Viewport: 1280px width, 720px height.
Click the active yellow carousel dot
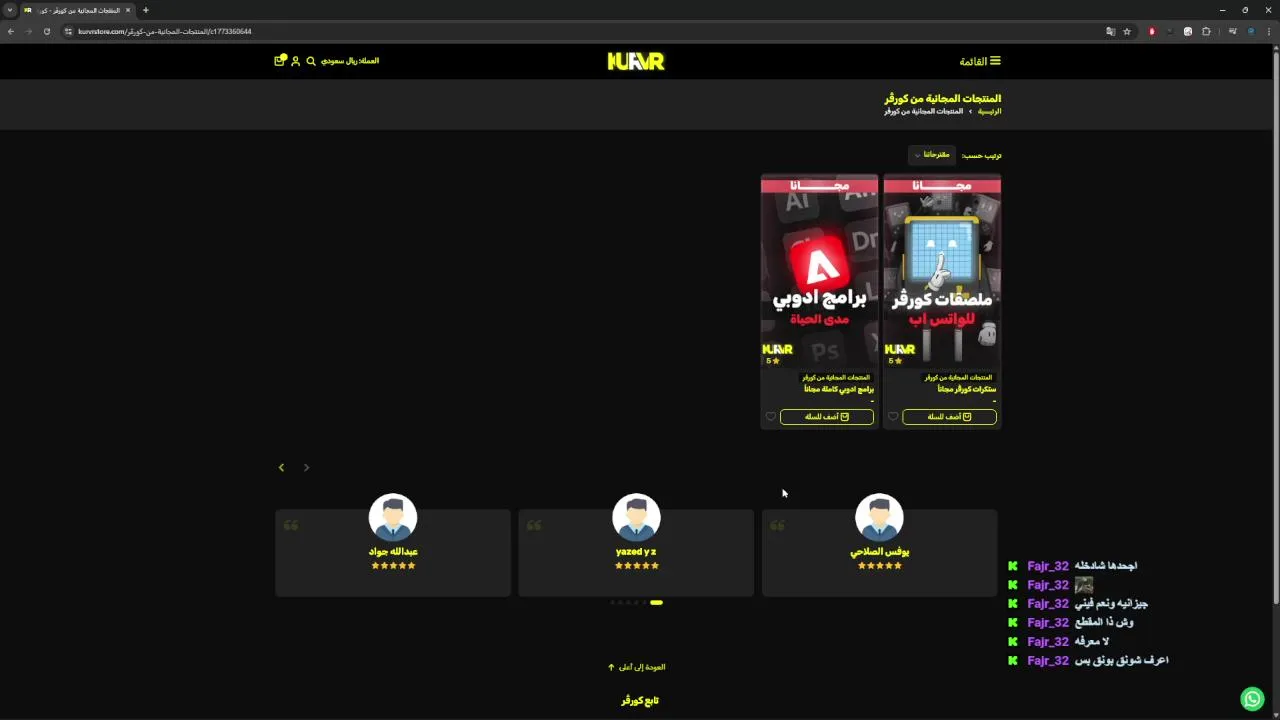pos(656,602)
